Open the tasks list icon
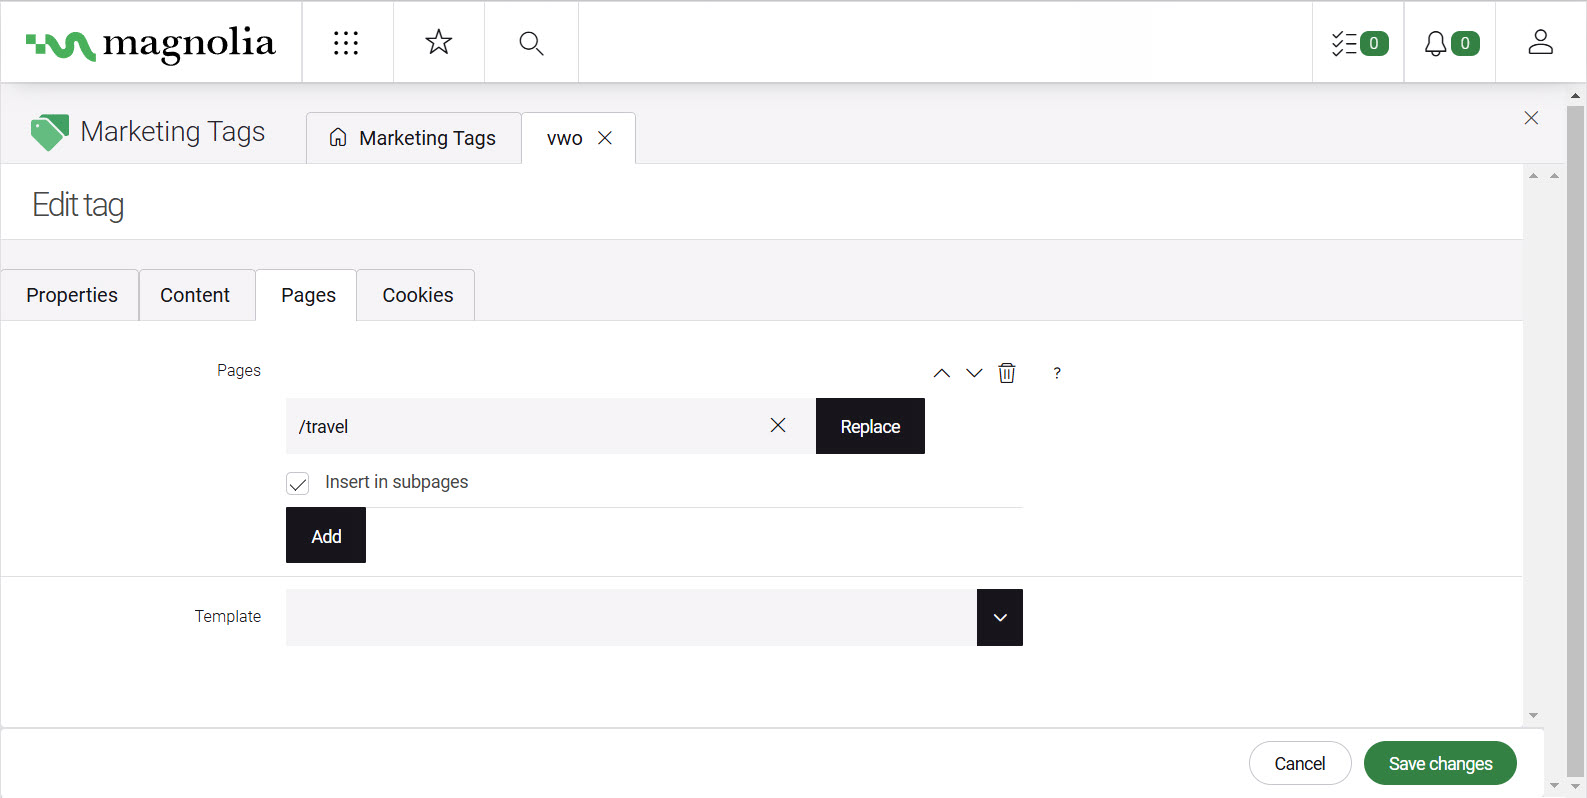This screenshot has width=1587, height=798. click(x=1358, y=43)
